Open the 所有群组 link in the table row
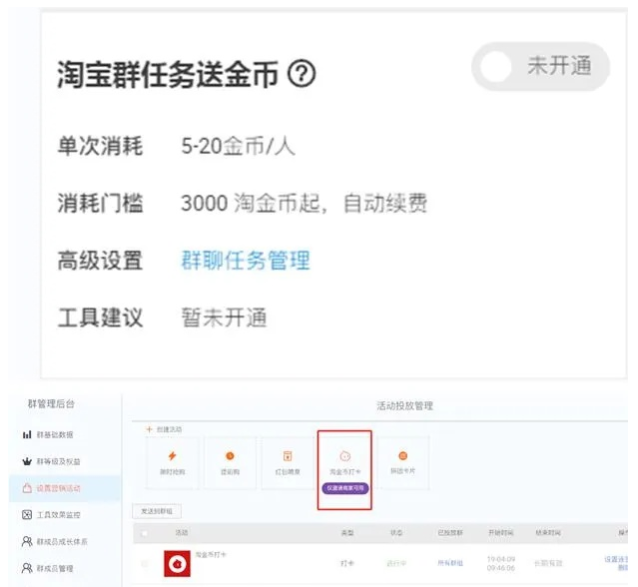This screenshot has height=587, width=638. (450, 563)
